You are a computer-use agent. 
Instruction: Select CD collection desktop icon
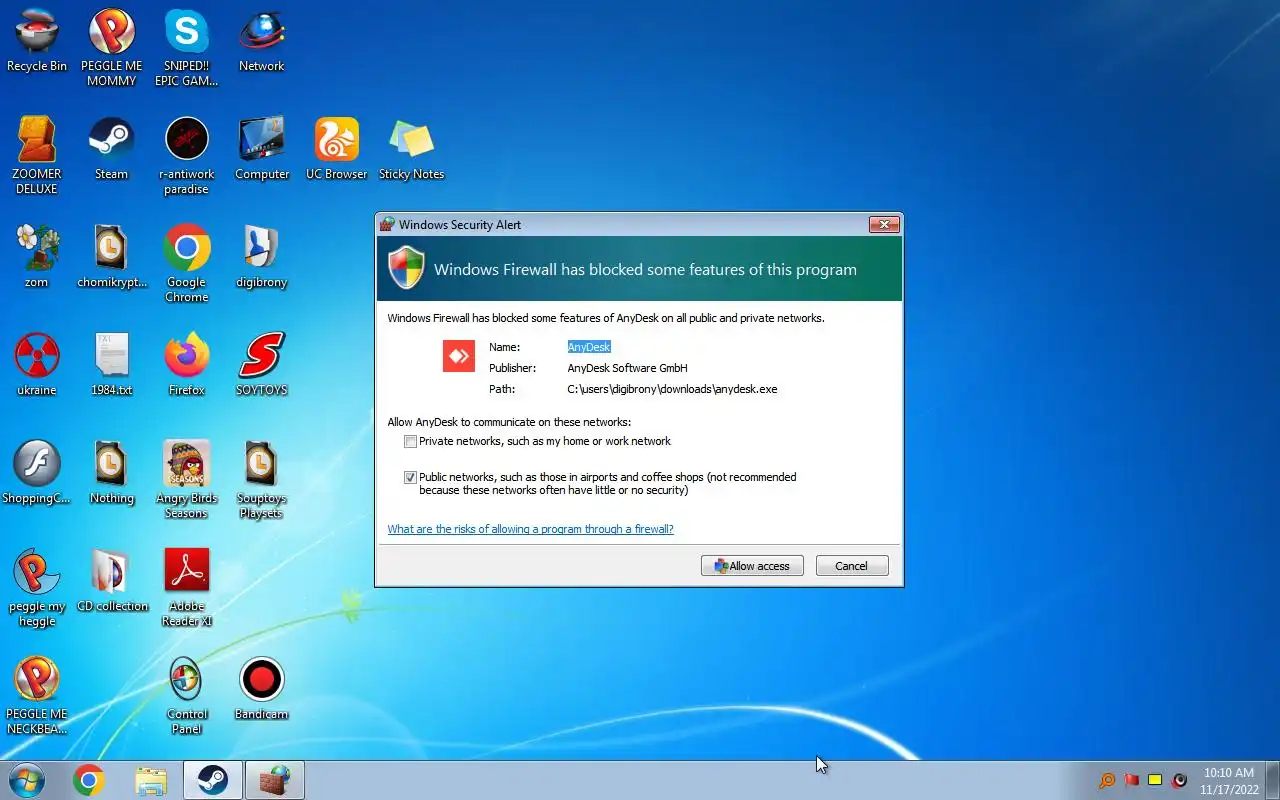pyautogui.click(x=112, y=581)
